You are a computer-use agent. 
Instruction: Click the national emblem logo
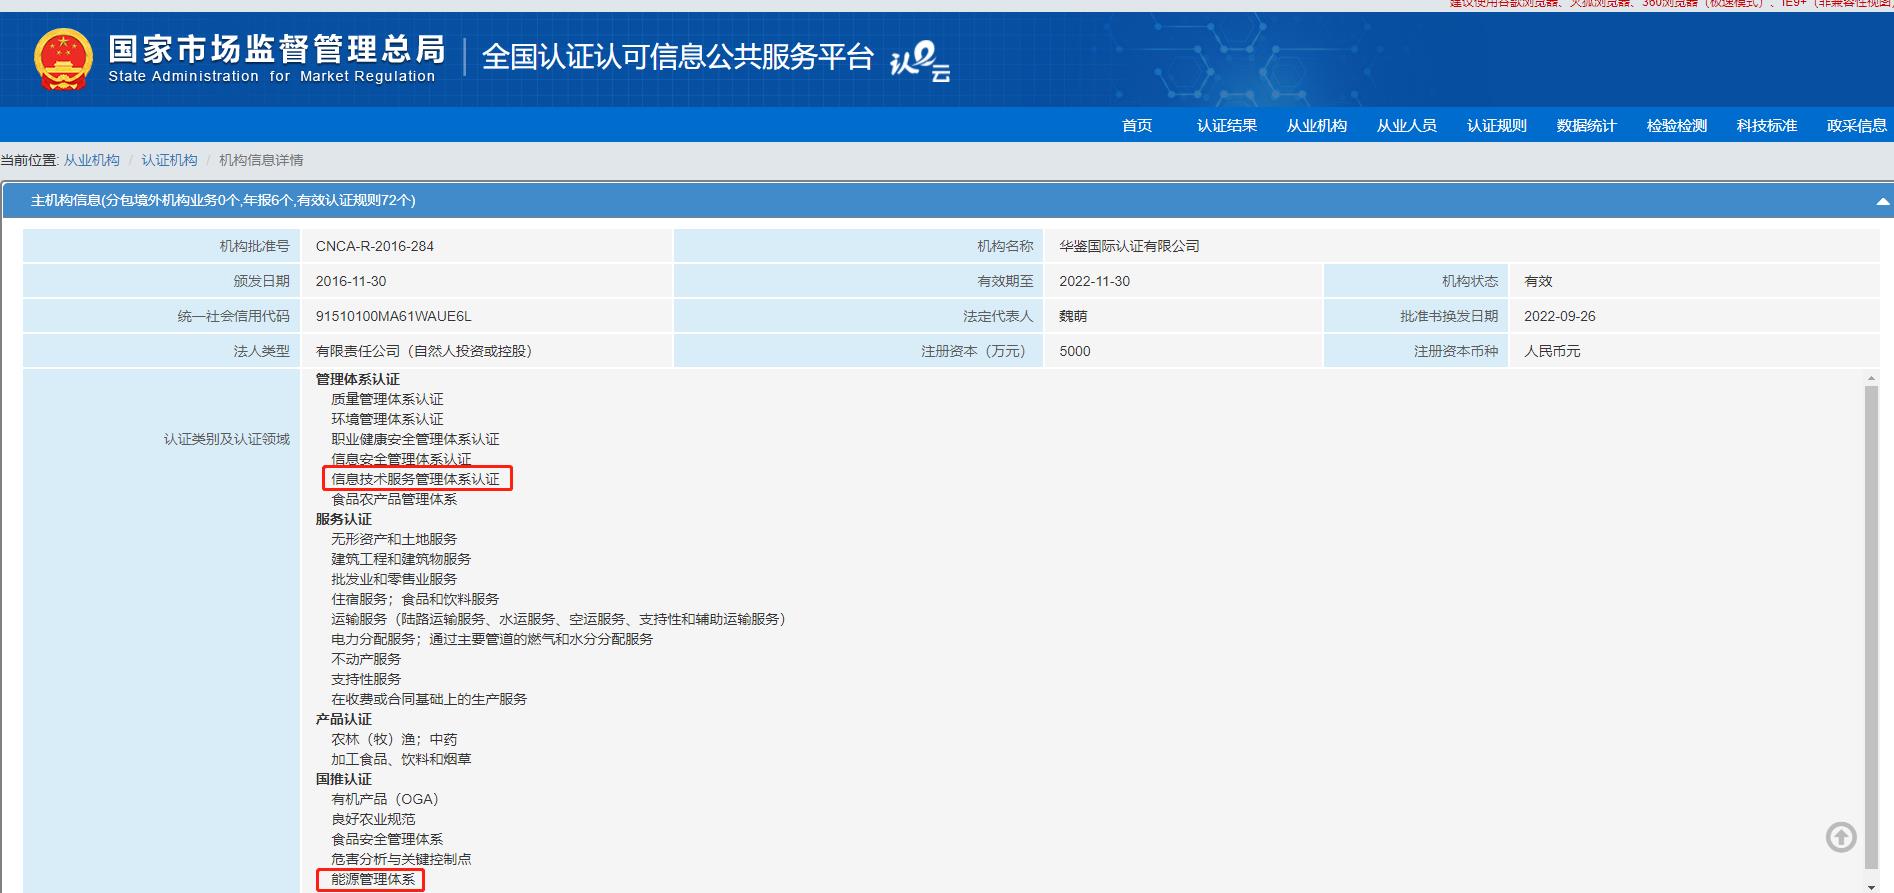tap(63, 59)
